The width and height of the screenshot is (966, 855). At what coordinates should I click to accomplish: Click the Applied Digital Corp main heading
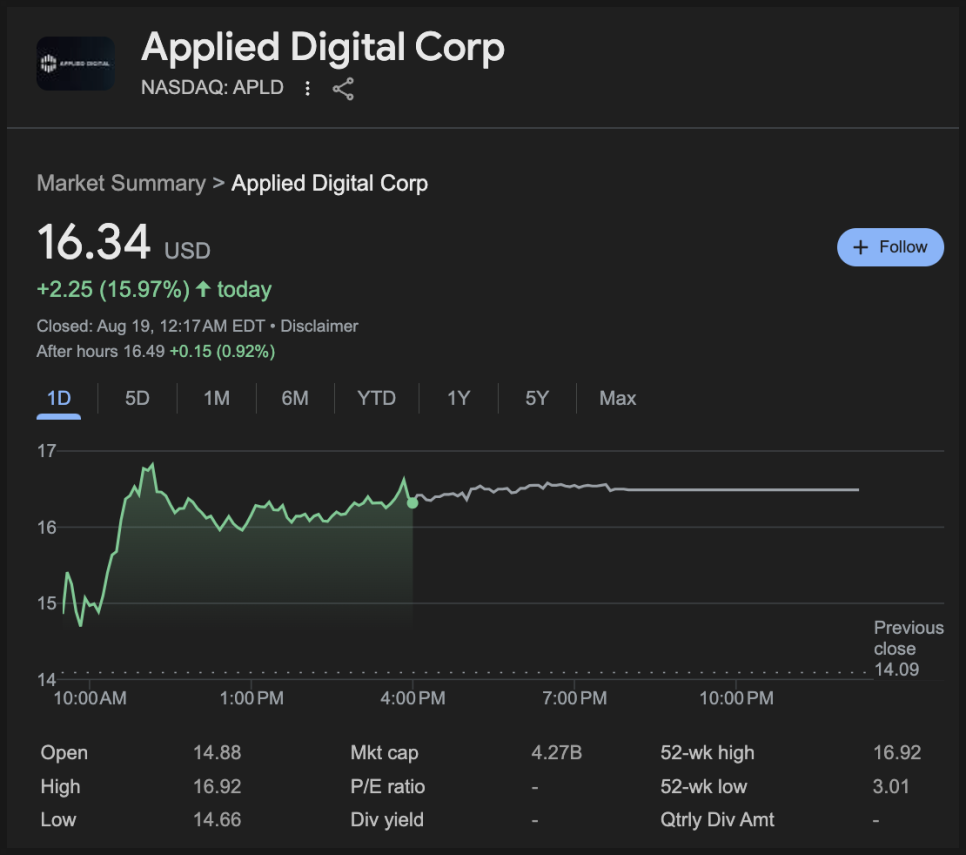(x=323, y=47)
